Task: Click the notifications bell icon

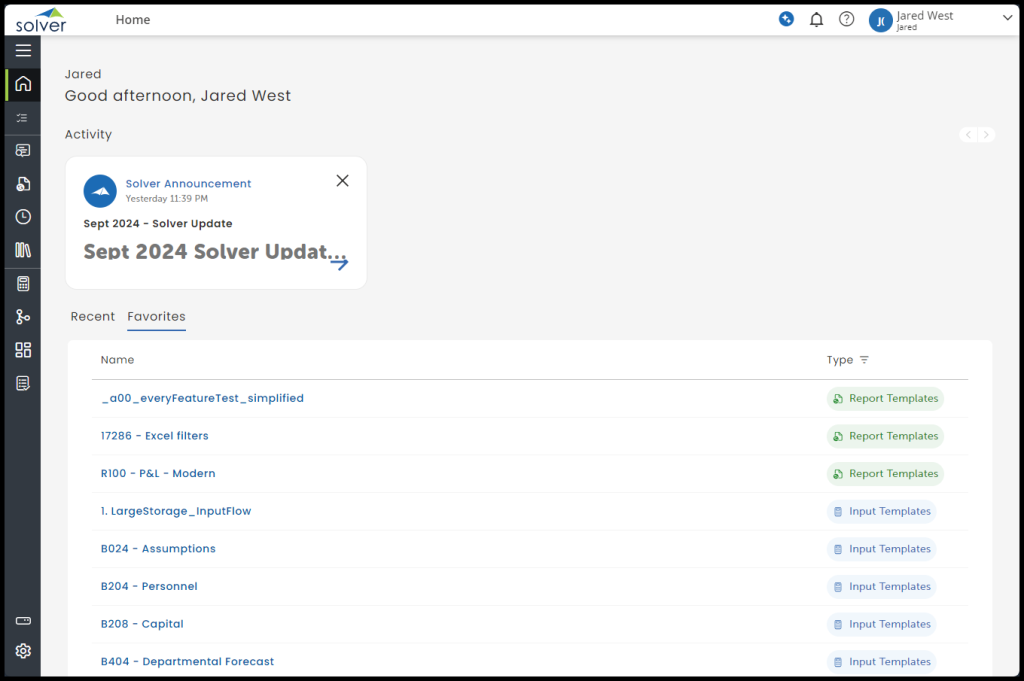Action: click(816, 19)
